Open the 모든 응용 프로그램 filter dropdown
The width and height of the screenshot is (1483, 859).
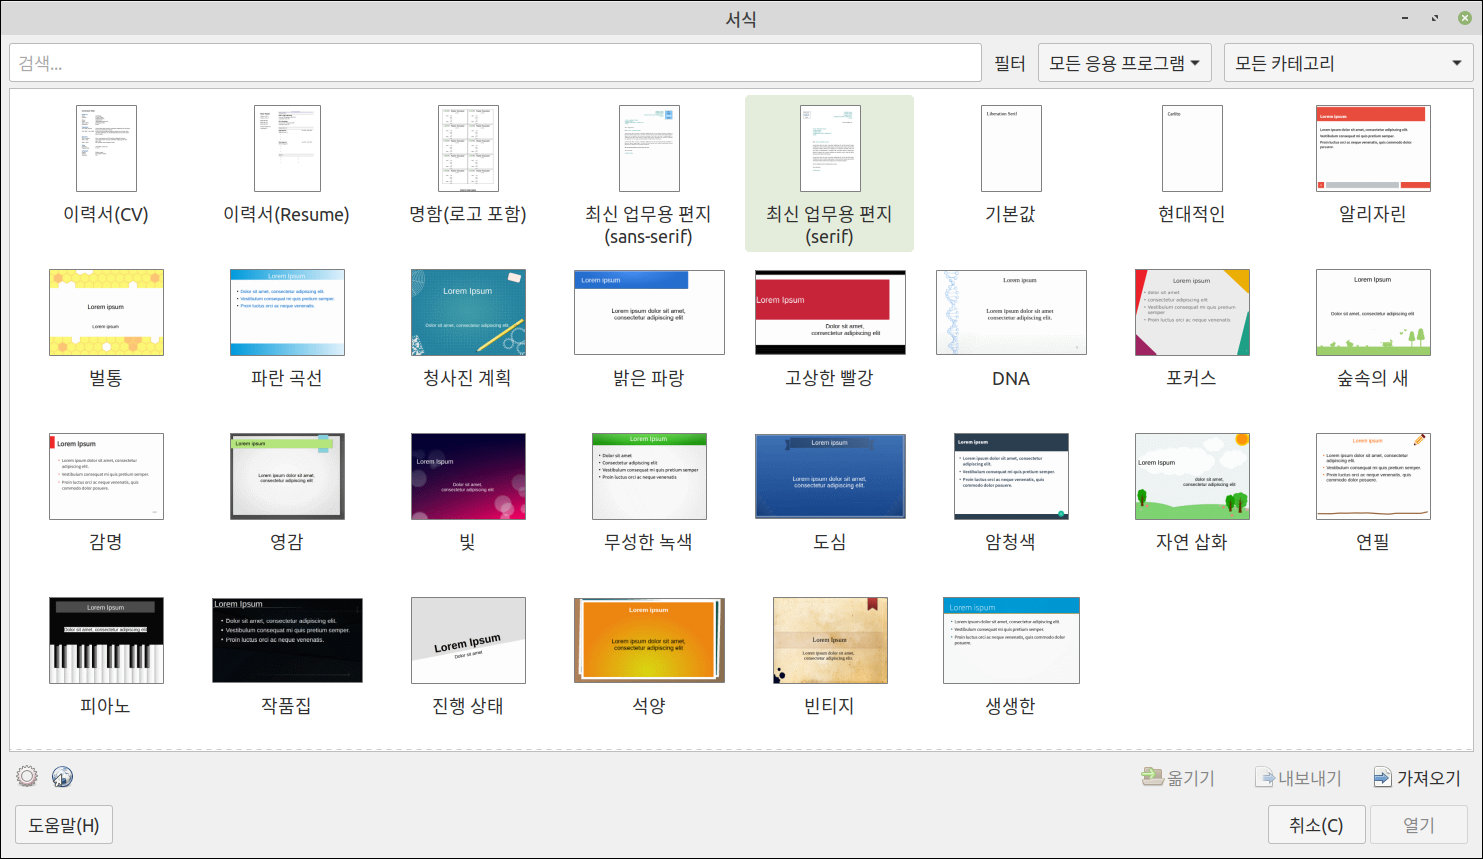point(1125,63)
